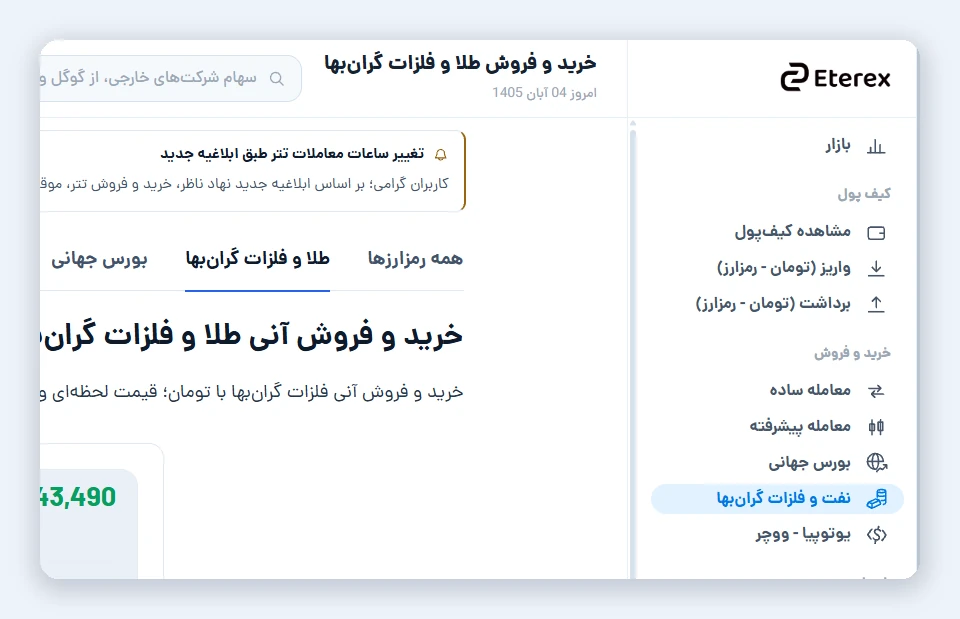The width and height of the screenshot is (960, 619).
Task: Click the heading خرید و فروش آنی طلا
Action: tap(252, 335)
